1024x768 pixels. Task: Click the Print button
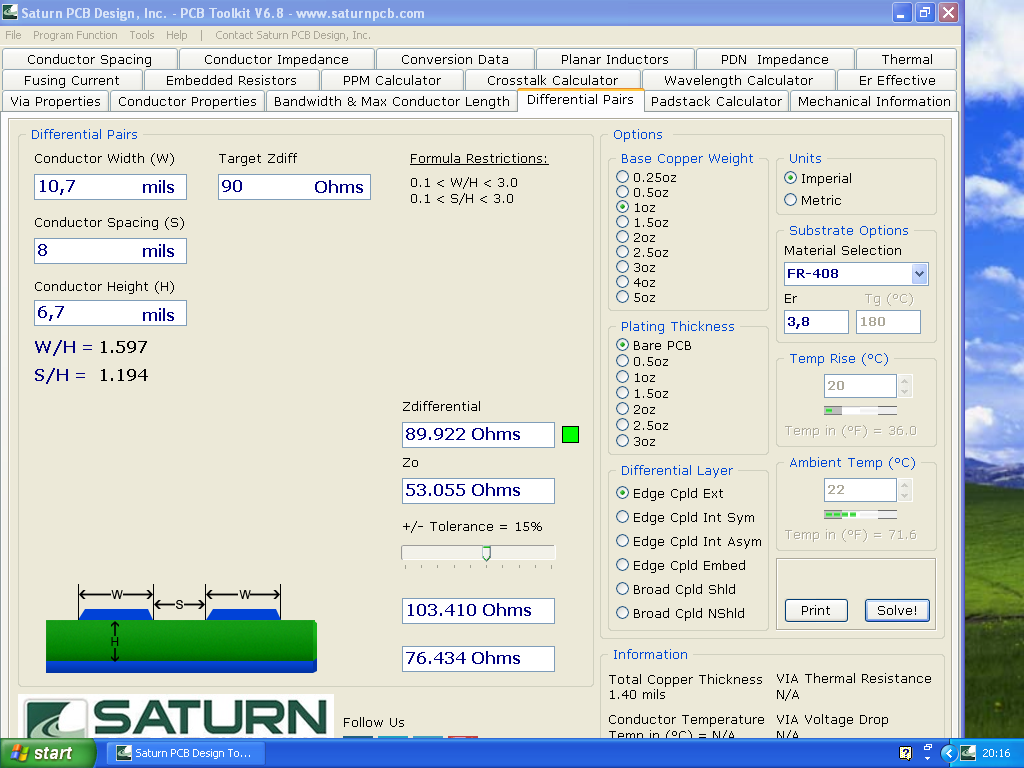tap(816, 610)
